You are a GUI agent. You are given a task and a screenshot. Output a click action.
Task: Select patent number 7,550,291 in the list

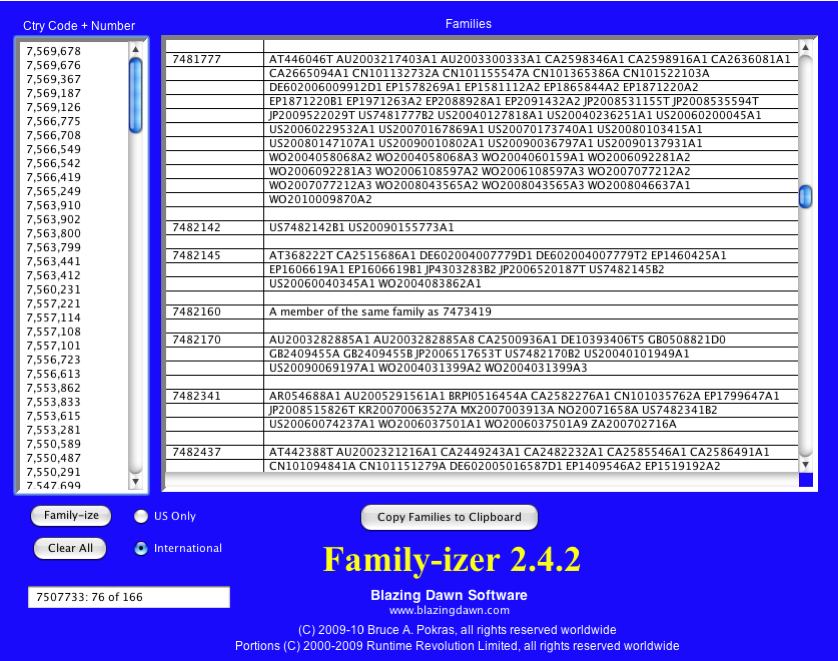(x=53, y=472)
